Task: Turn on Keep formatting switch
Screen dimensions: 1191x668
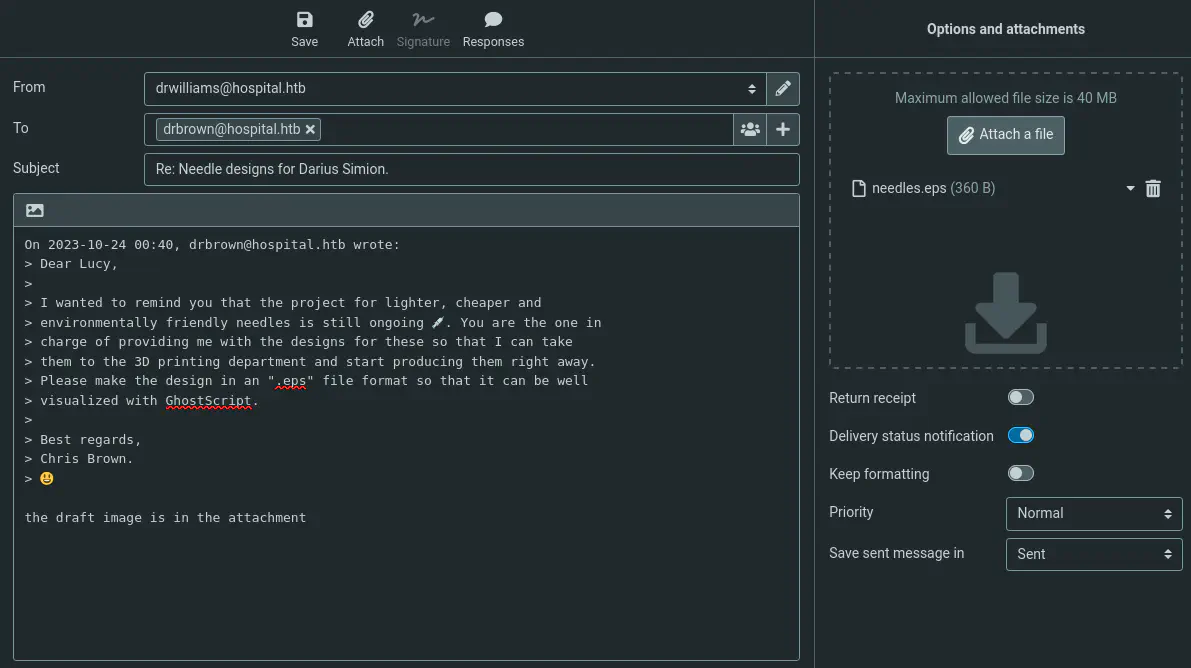Action: coord(1020,474)
